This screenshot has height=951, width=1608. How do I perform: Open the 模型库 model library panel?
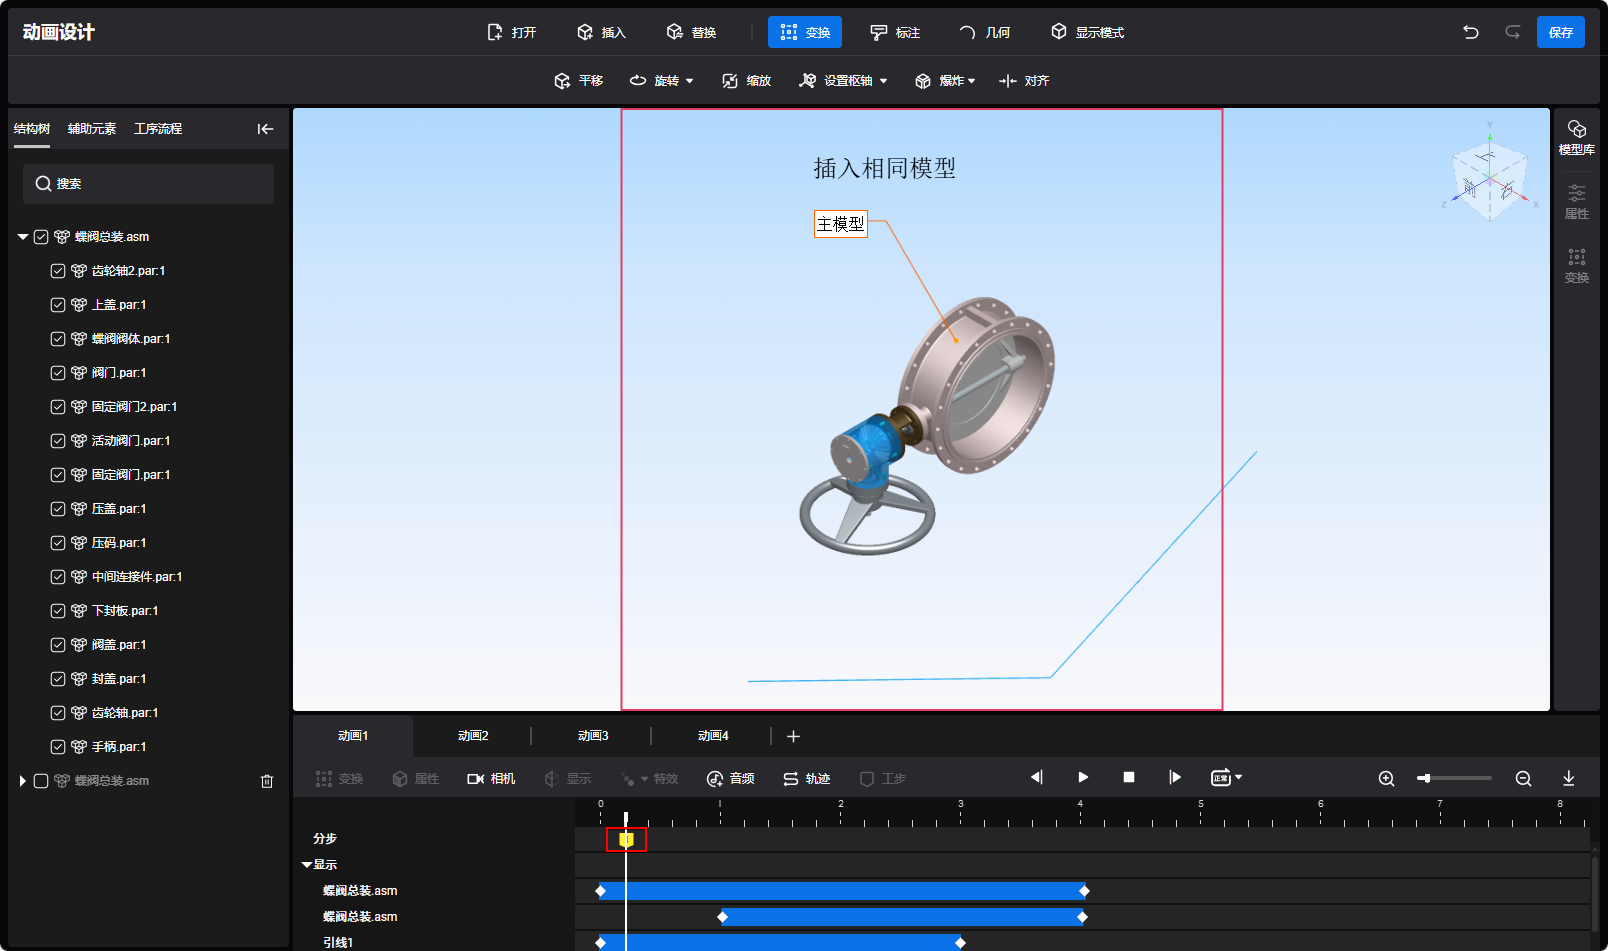coord(1576,137)
